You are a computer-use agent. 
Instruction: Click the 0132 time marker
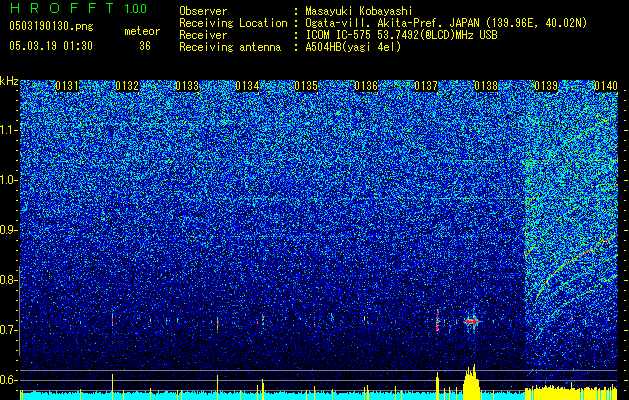coord(127,86)
